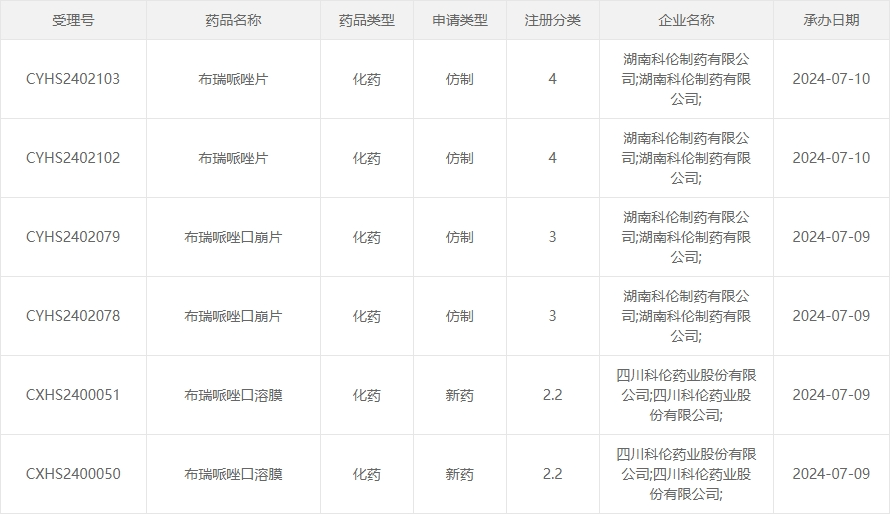
Task: Select acceptance number CXHS2400051
Action: tap(73, 395)
